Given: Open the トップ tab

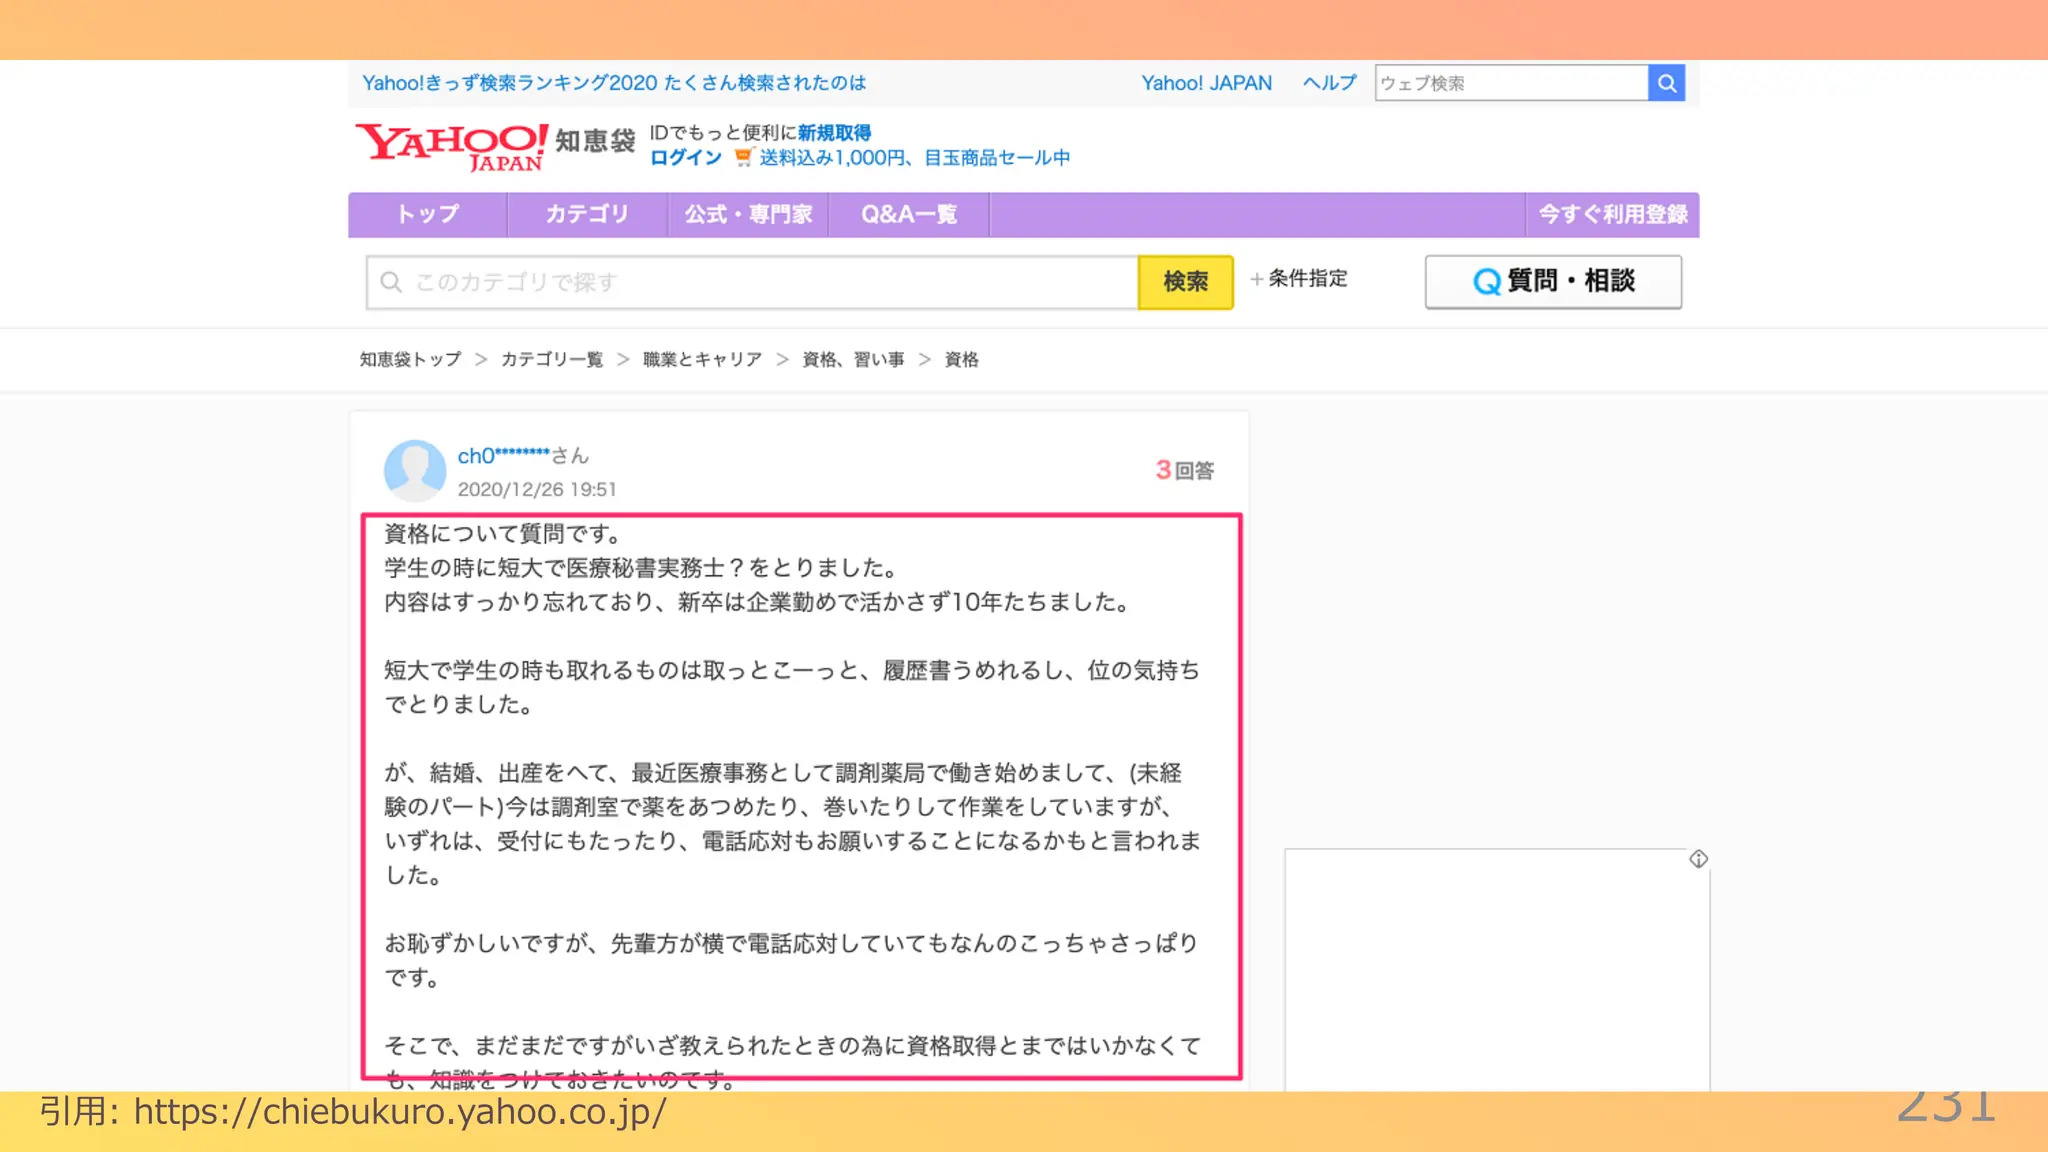Looking at the screenshot, I should pyautogui.click(x=427, y=214).
